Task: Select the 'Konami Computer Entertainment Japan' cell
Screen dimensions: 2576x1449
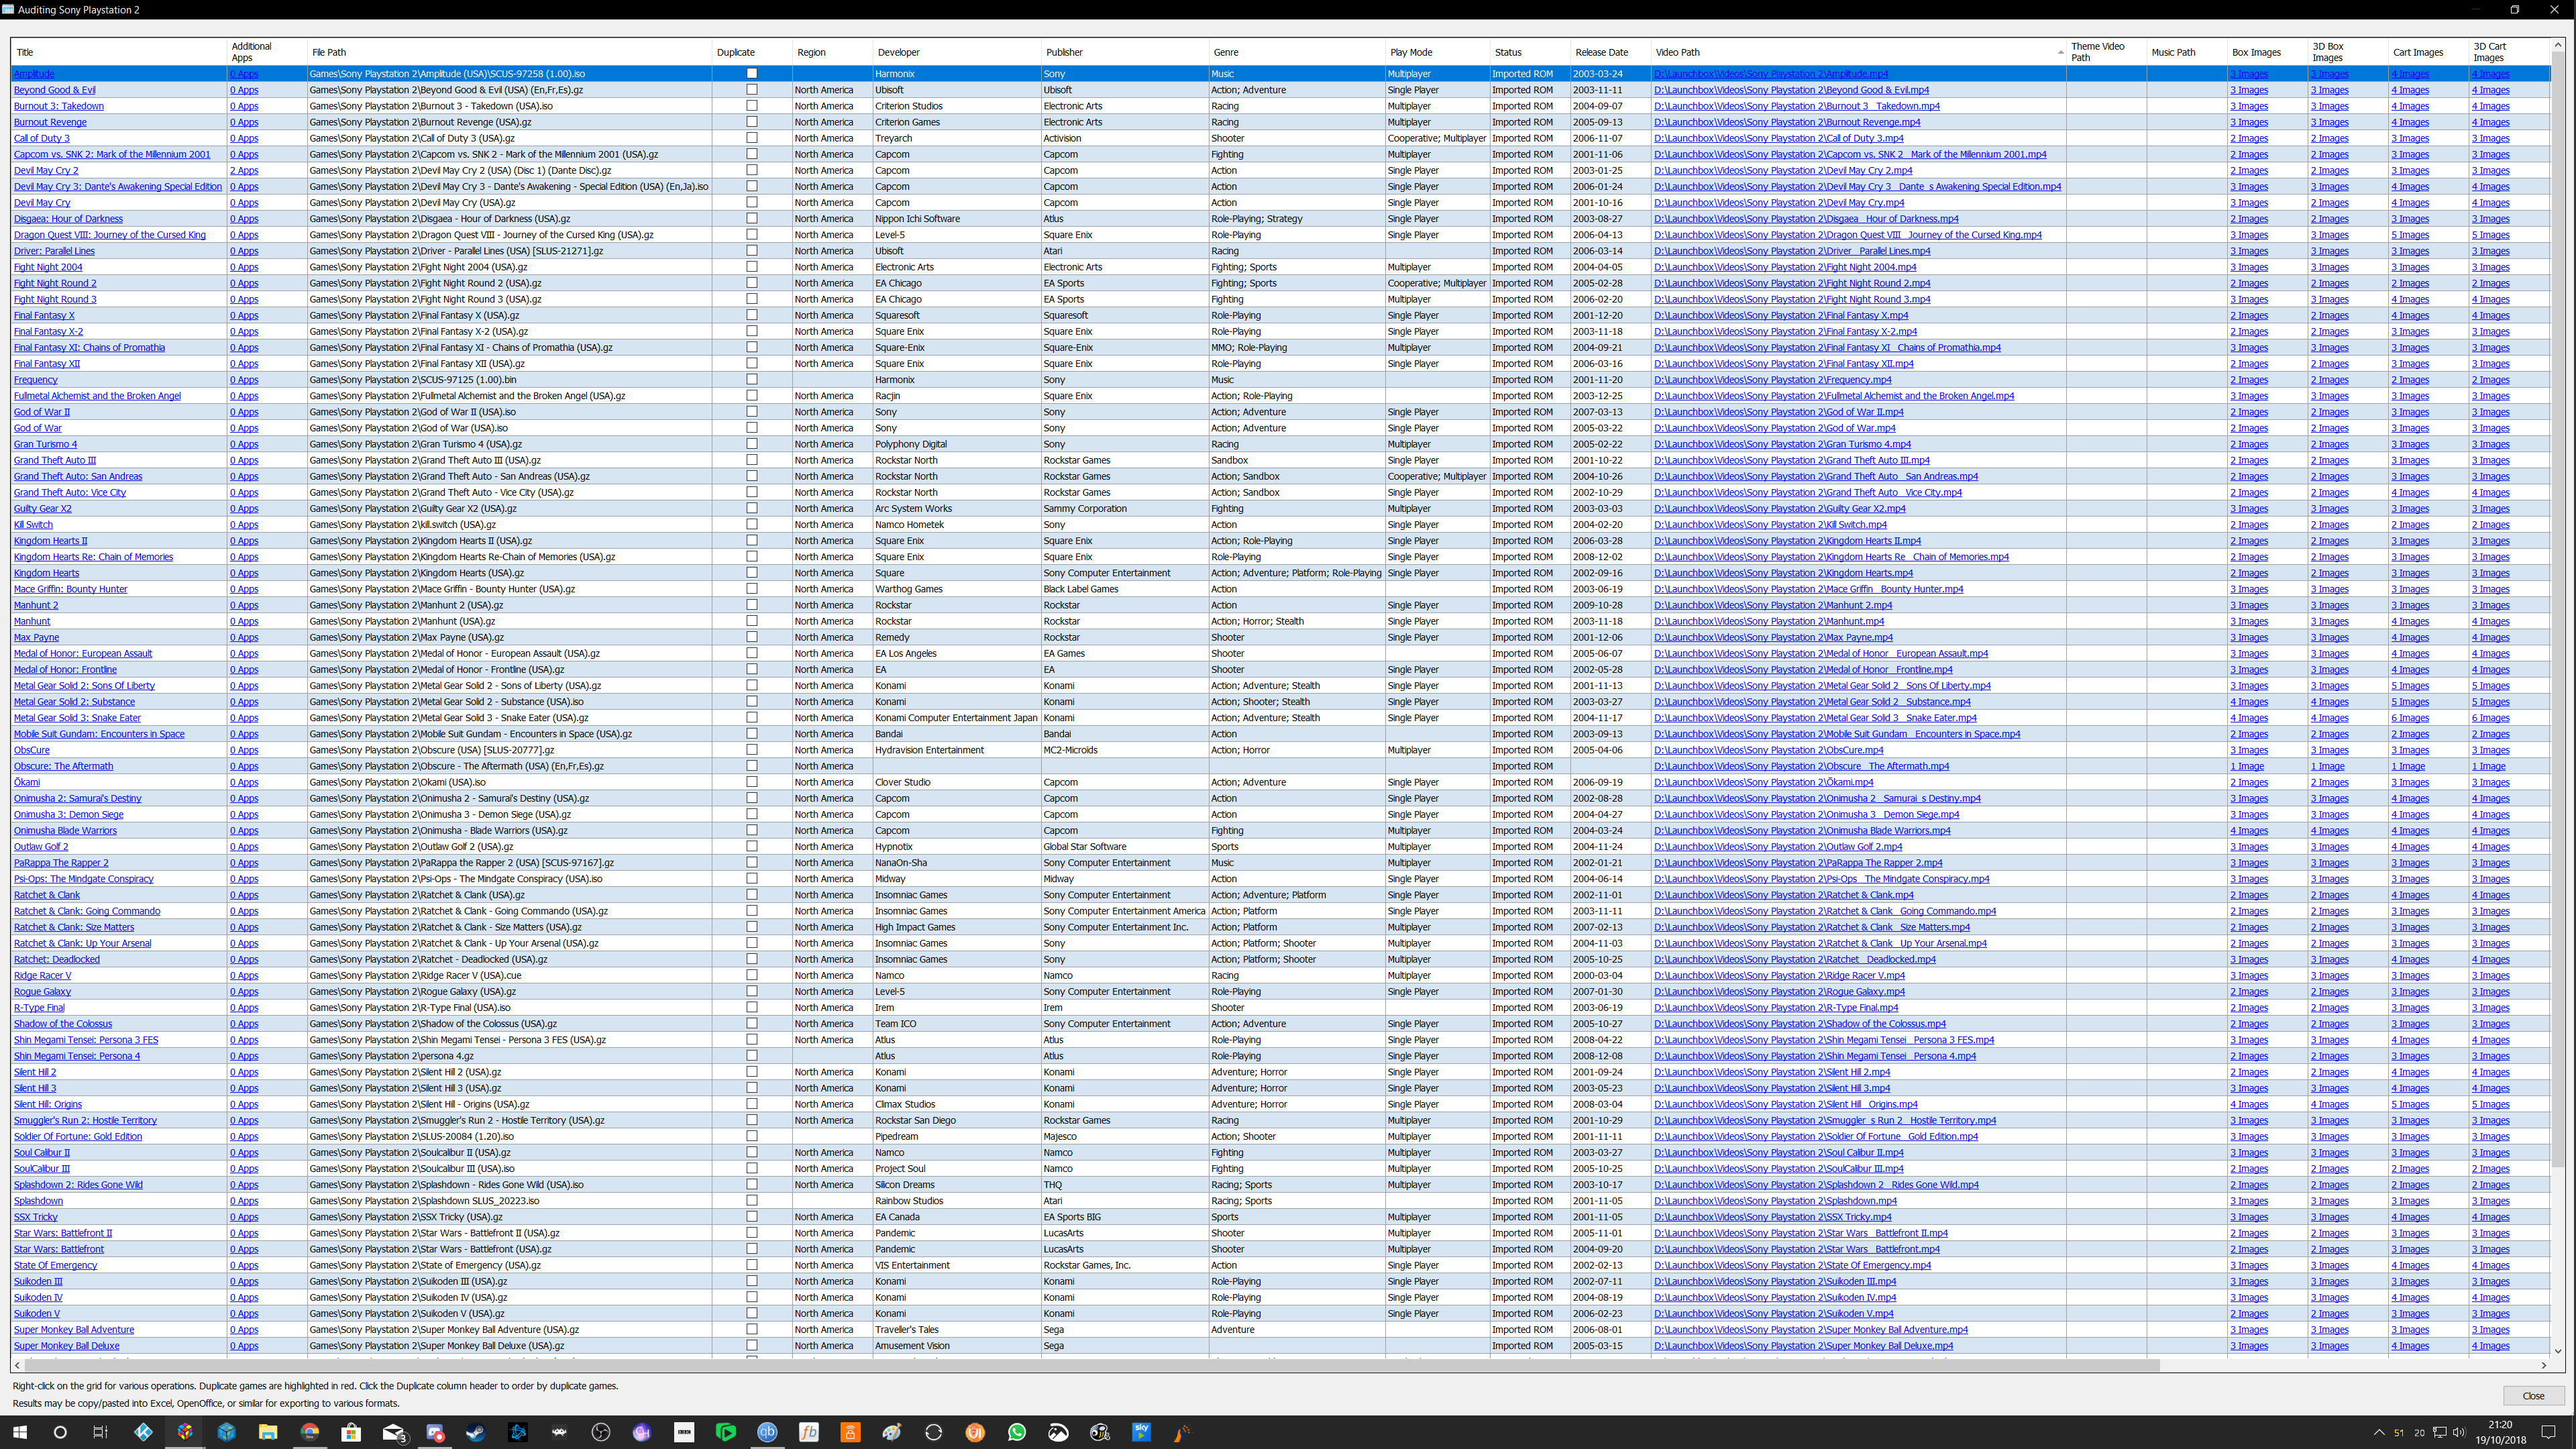Action: (x=956, y=718)
